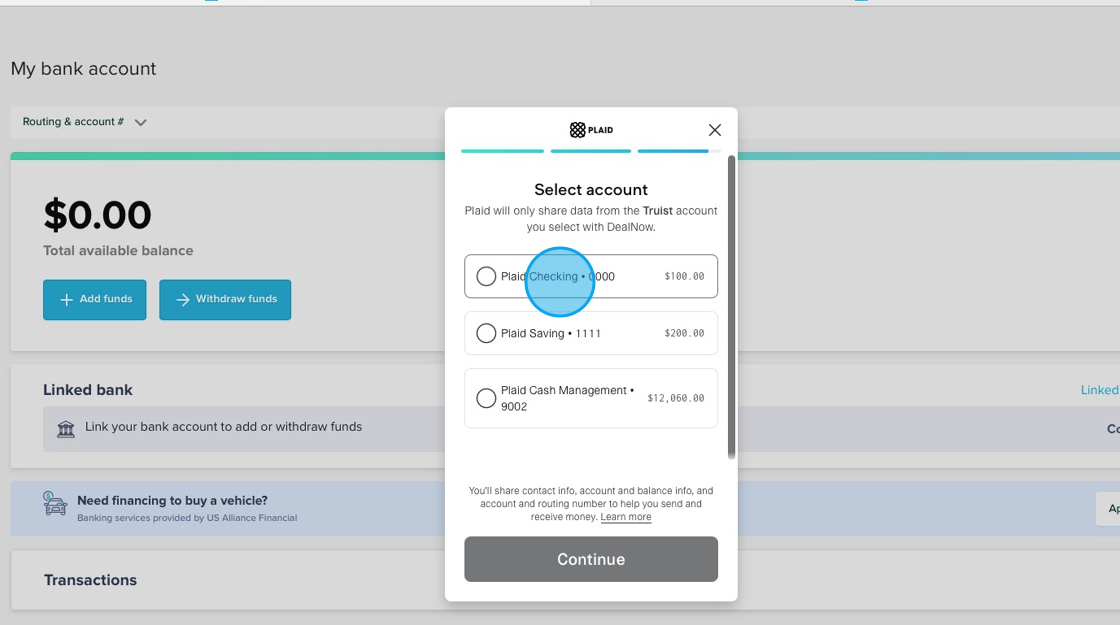The height and width of the screenshot is (625, 1120).
Task: Click the Need financing to buy a vehicle banner text
Action: point(172,501)
